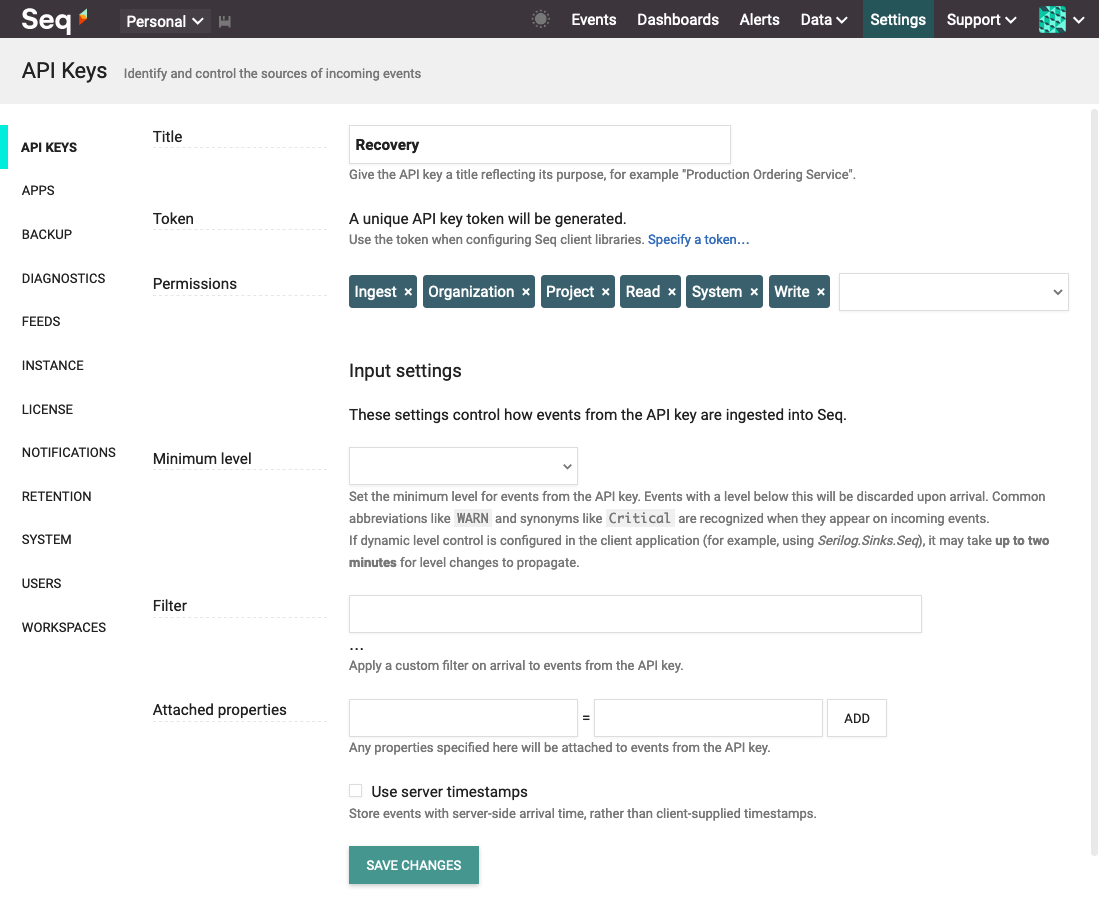
Task: Toggle the light/dark theme sun icon
Action: [x=540, y=20]
